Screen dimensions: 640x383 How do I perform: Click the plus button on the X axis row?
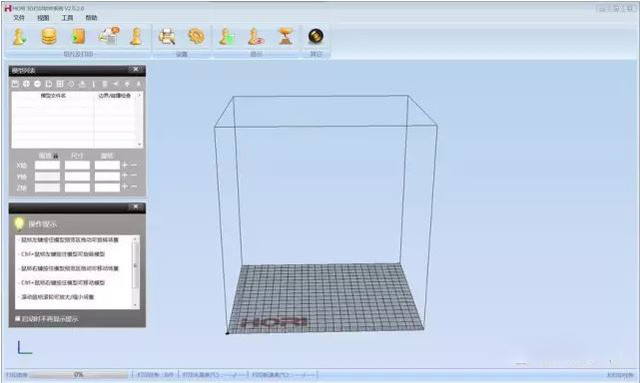(125, 165)
